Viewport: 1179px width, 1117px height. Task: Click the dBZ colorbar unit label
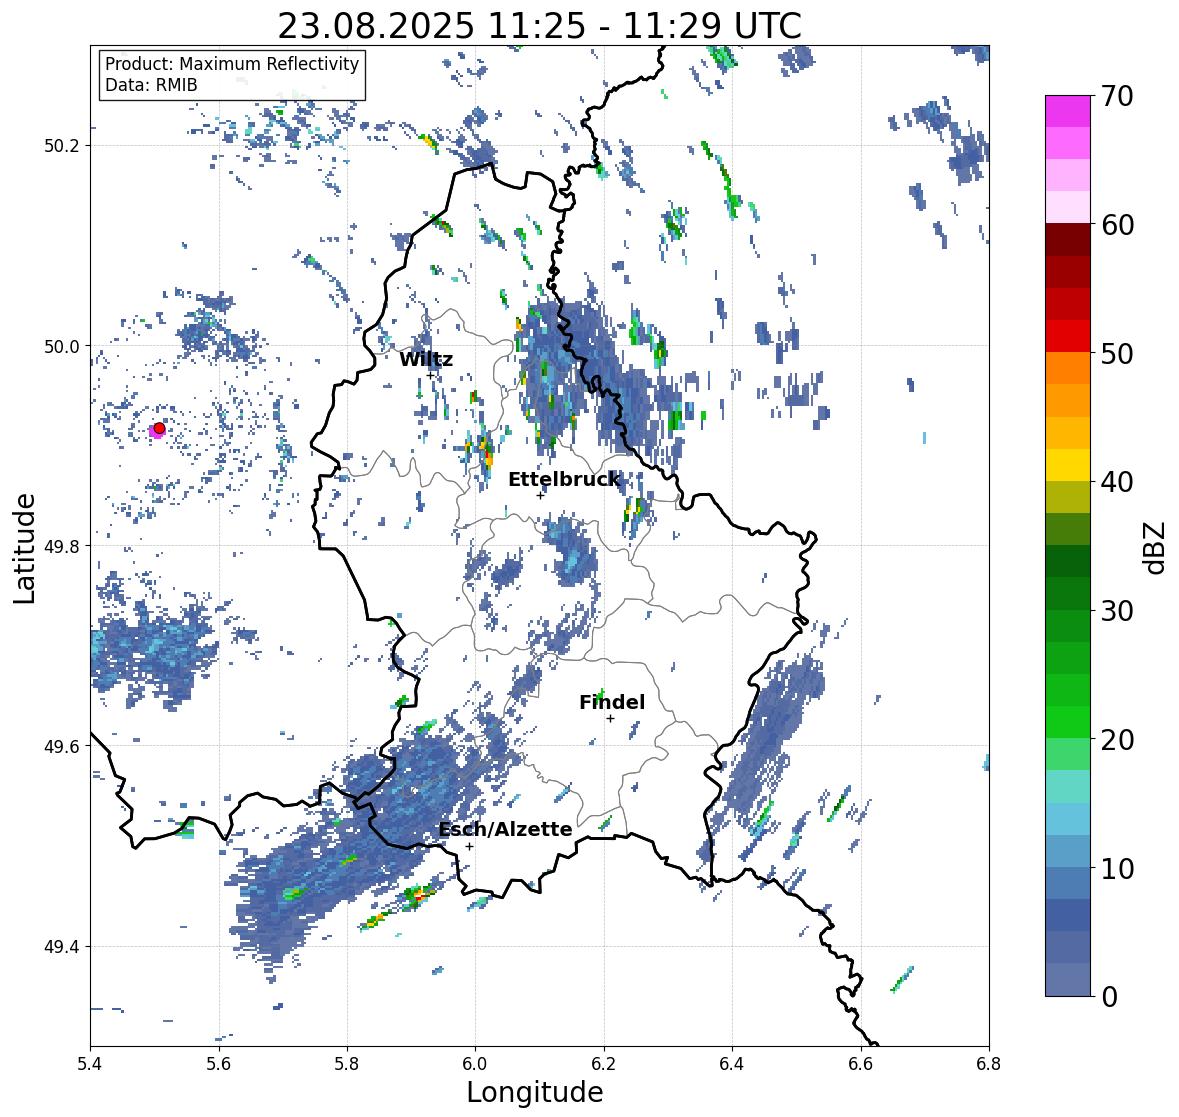[1155, 547]
